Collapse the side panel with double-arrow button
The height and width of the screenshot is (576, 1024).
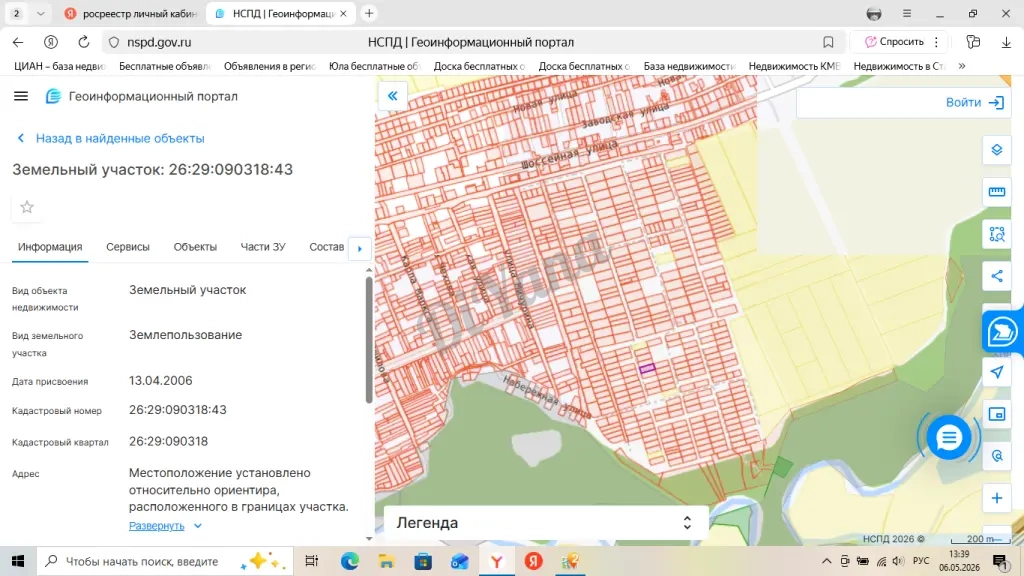pos(392,96)
